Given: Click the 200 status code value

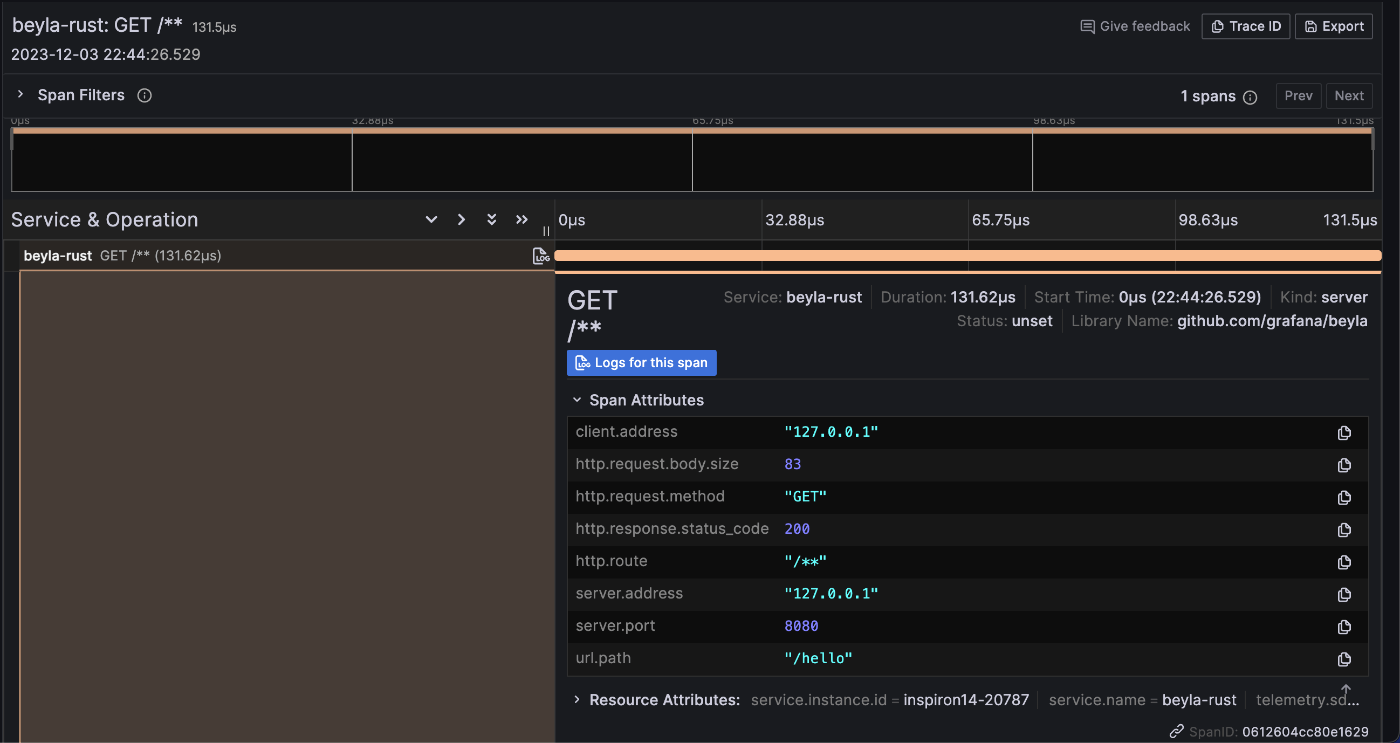Looking at the screenshot, I should click(x=797, y=529).
